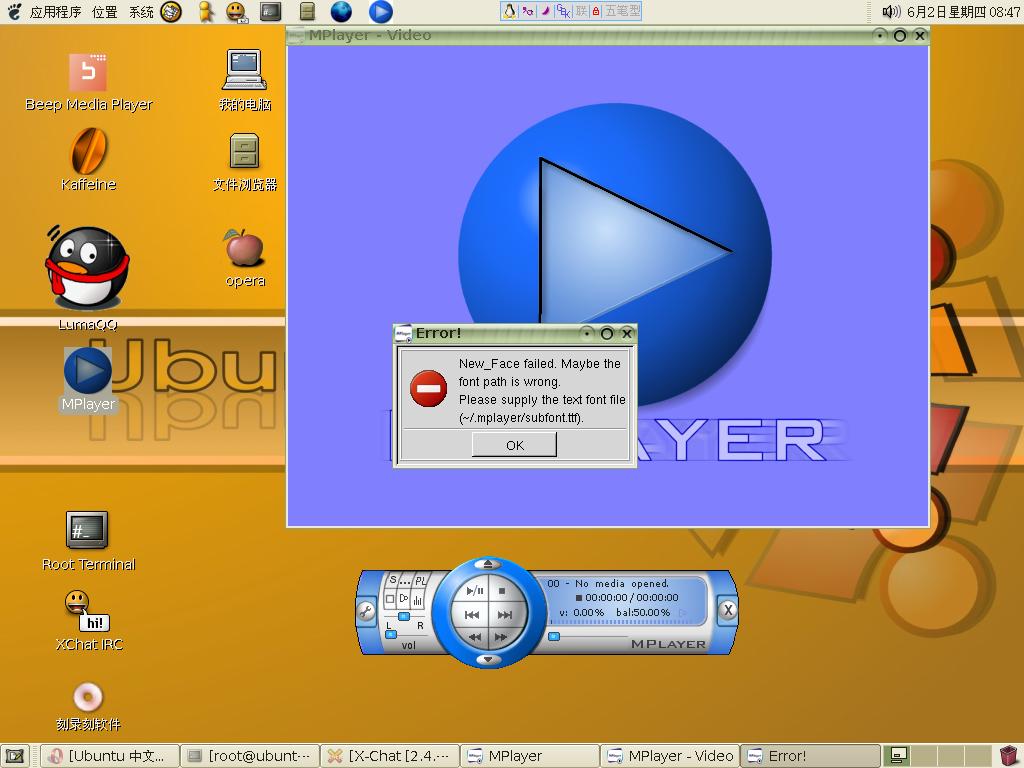Viewport: 1024px width, 768px height.
Task: Open XChat IRC desktop icon
Action: click(88, 620)
